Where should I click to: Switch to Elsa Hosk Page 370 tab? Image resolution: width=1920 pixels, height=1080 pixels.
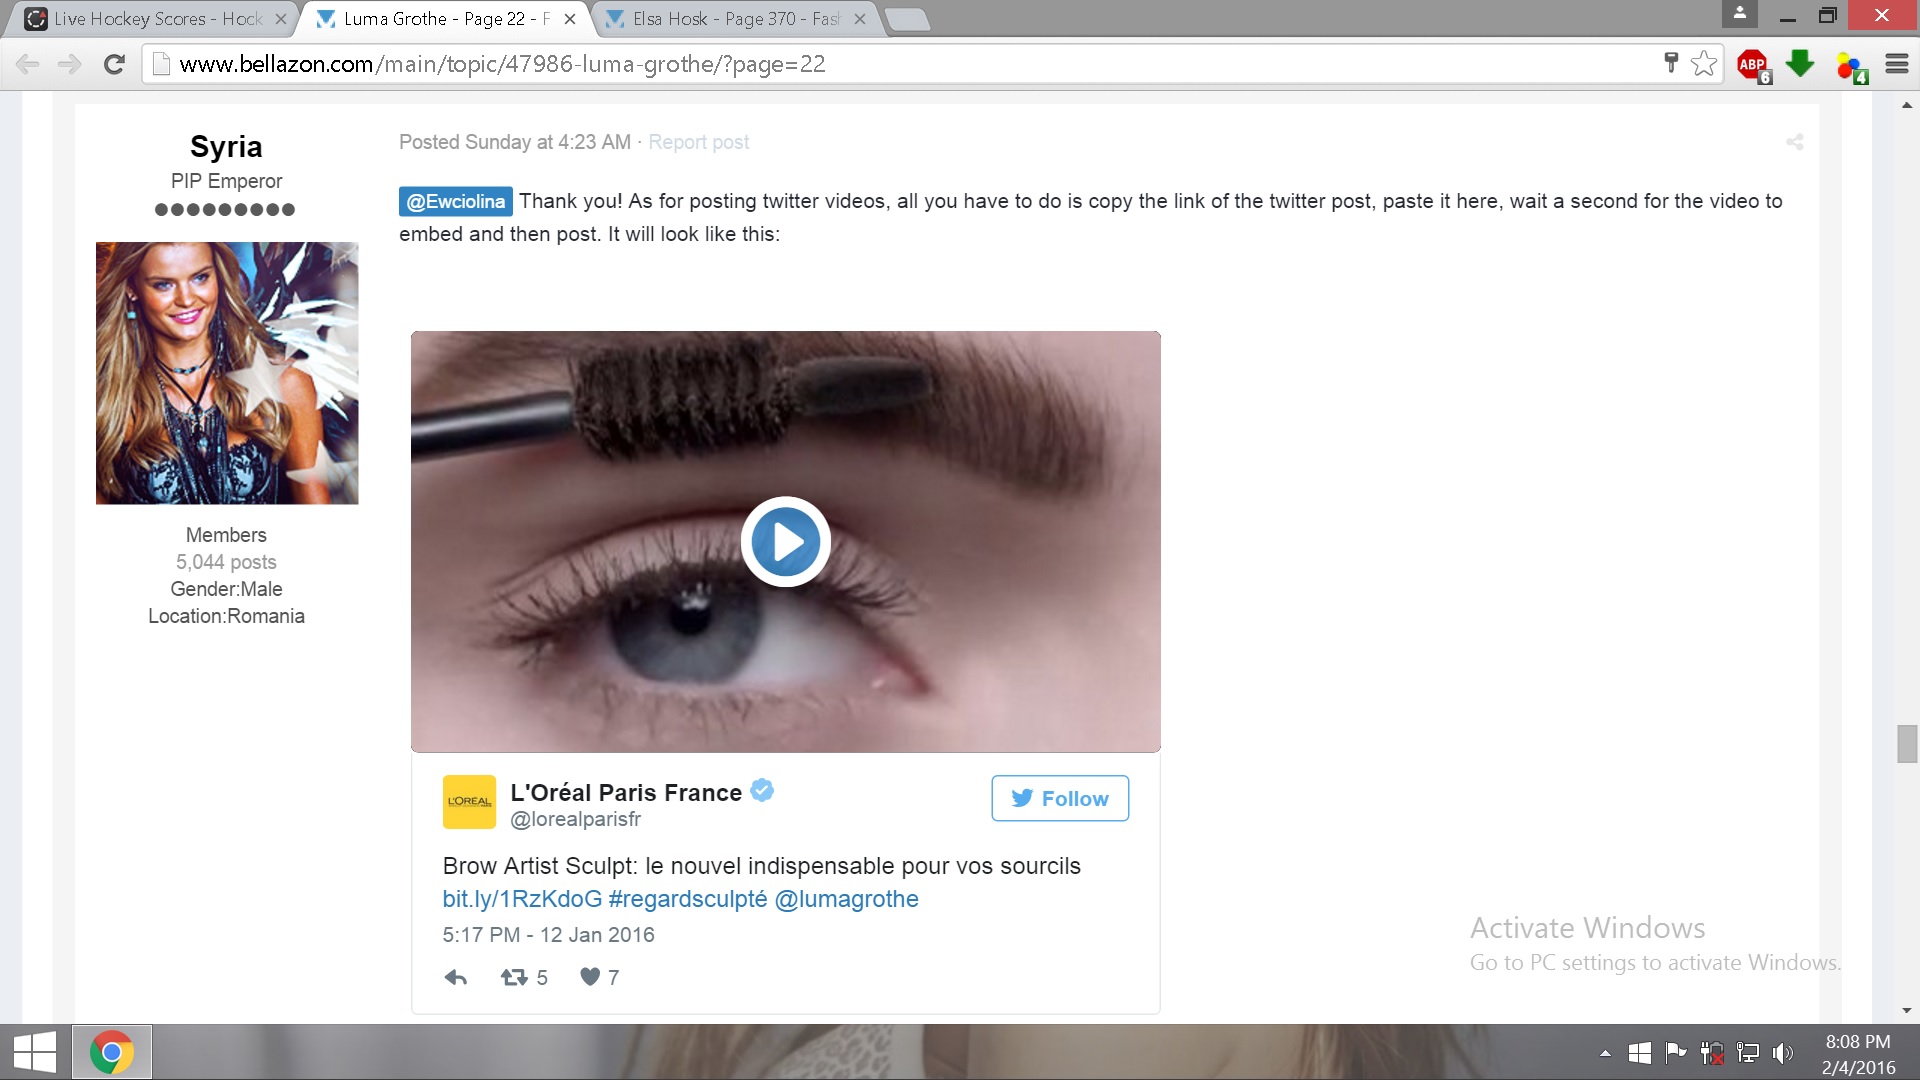[x=735, y=19]
